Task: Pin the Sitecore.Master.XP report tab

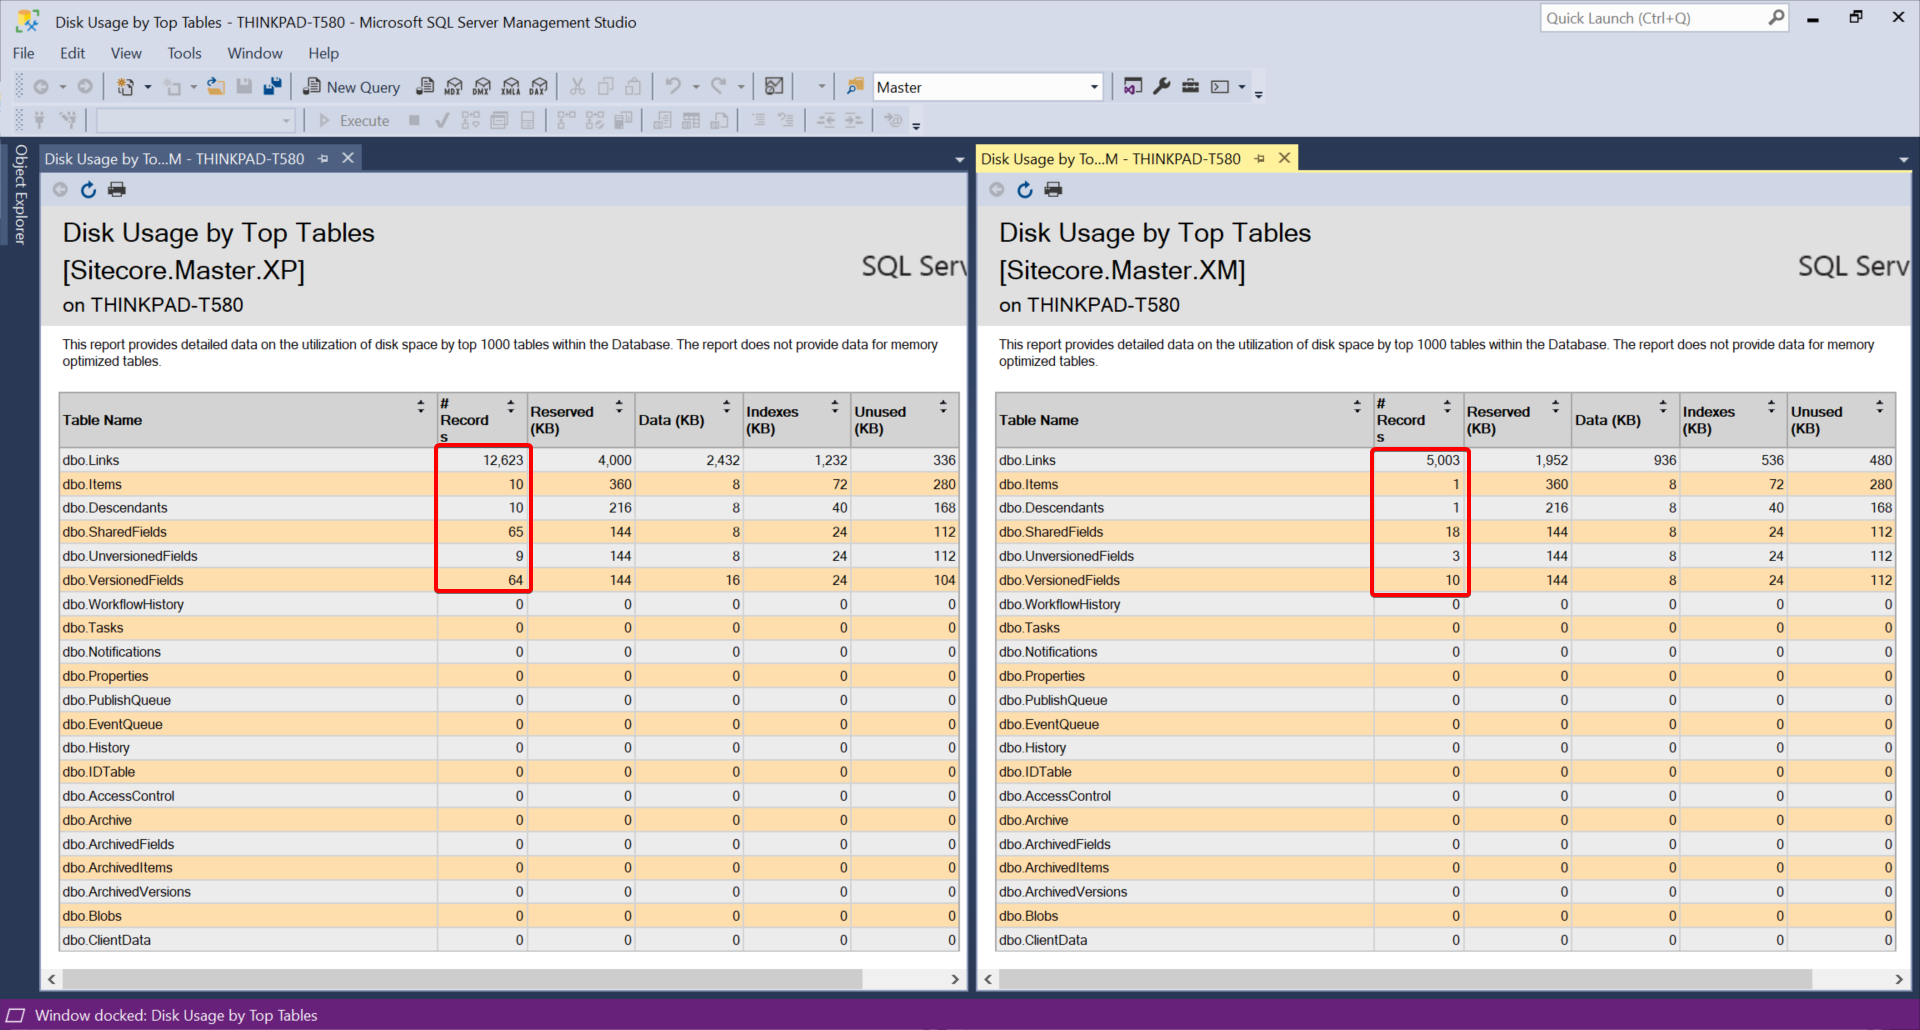Action: pyautogui.click(x=322, y=158)
